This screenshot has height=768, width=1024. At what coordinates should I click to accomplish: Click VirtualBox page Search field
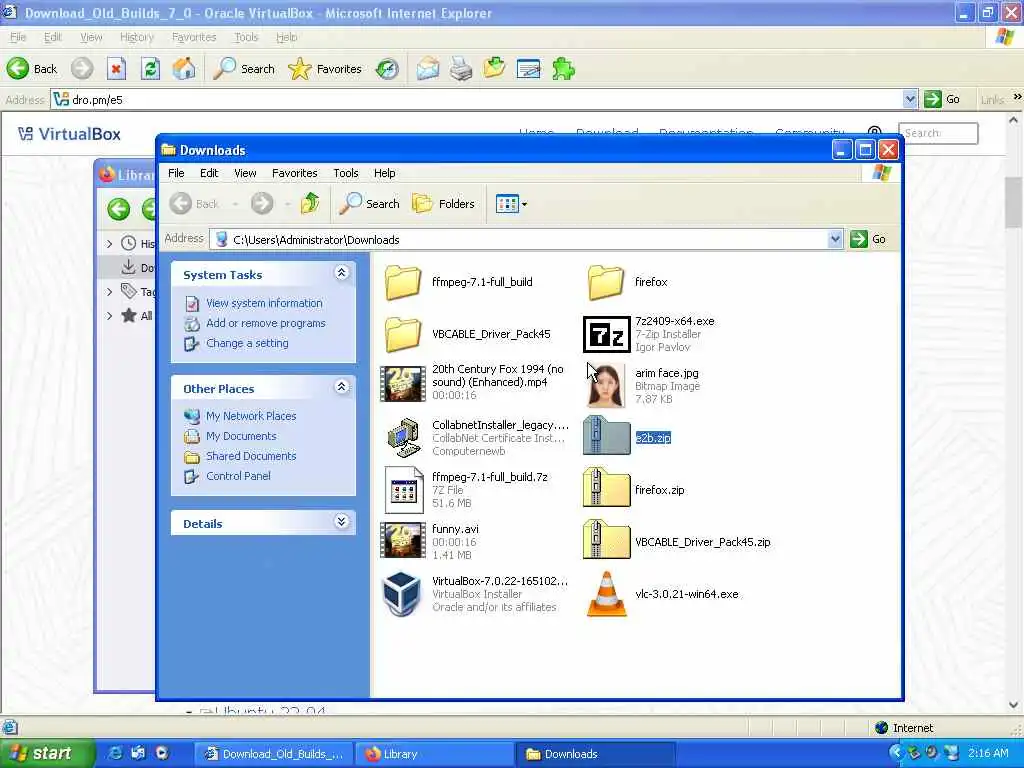(938, 133)
